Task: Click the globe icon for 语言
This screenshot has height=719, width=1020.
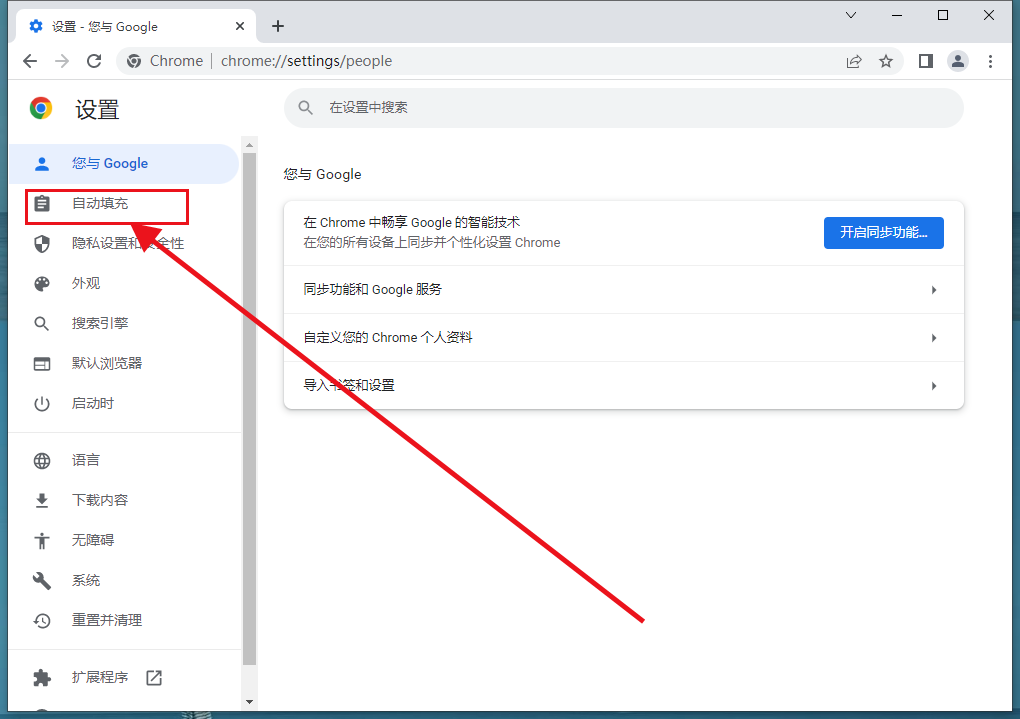Action: click(x=42, y=461)
